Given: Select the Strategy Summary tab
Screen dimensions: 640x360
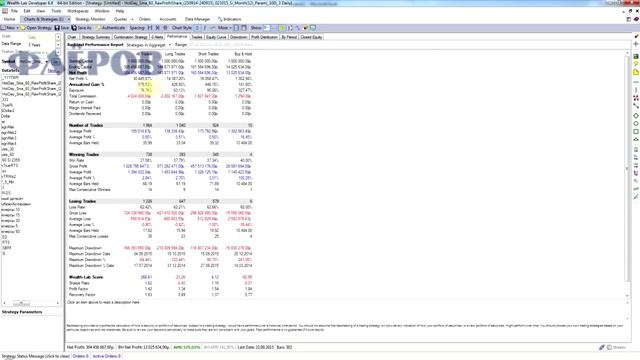Looking at the screenshot, I should (x=96, y=37).
